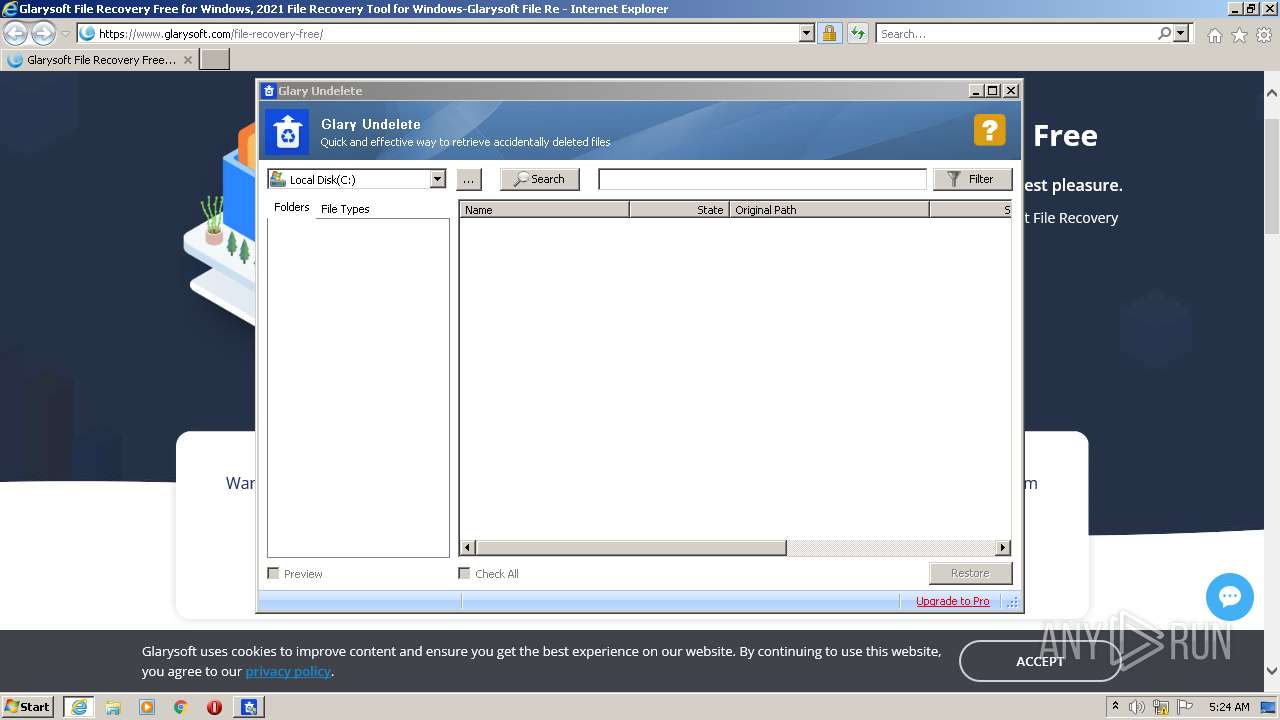The width and height of the screenshot is (1280, 720).
Task: Click Glary Undelete in the taskbar
Action: [x=249, y=707]
